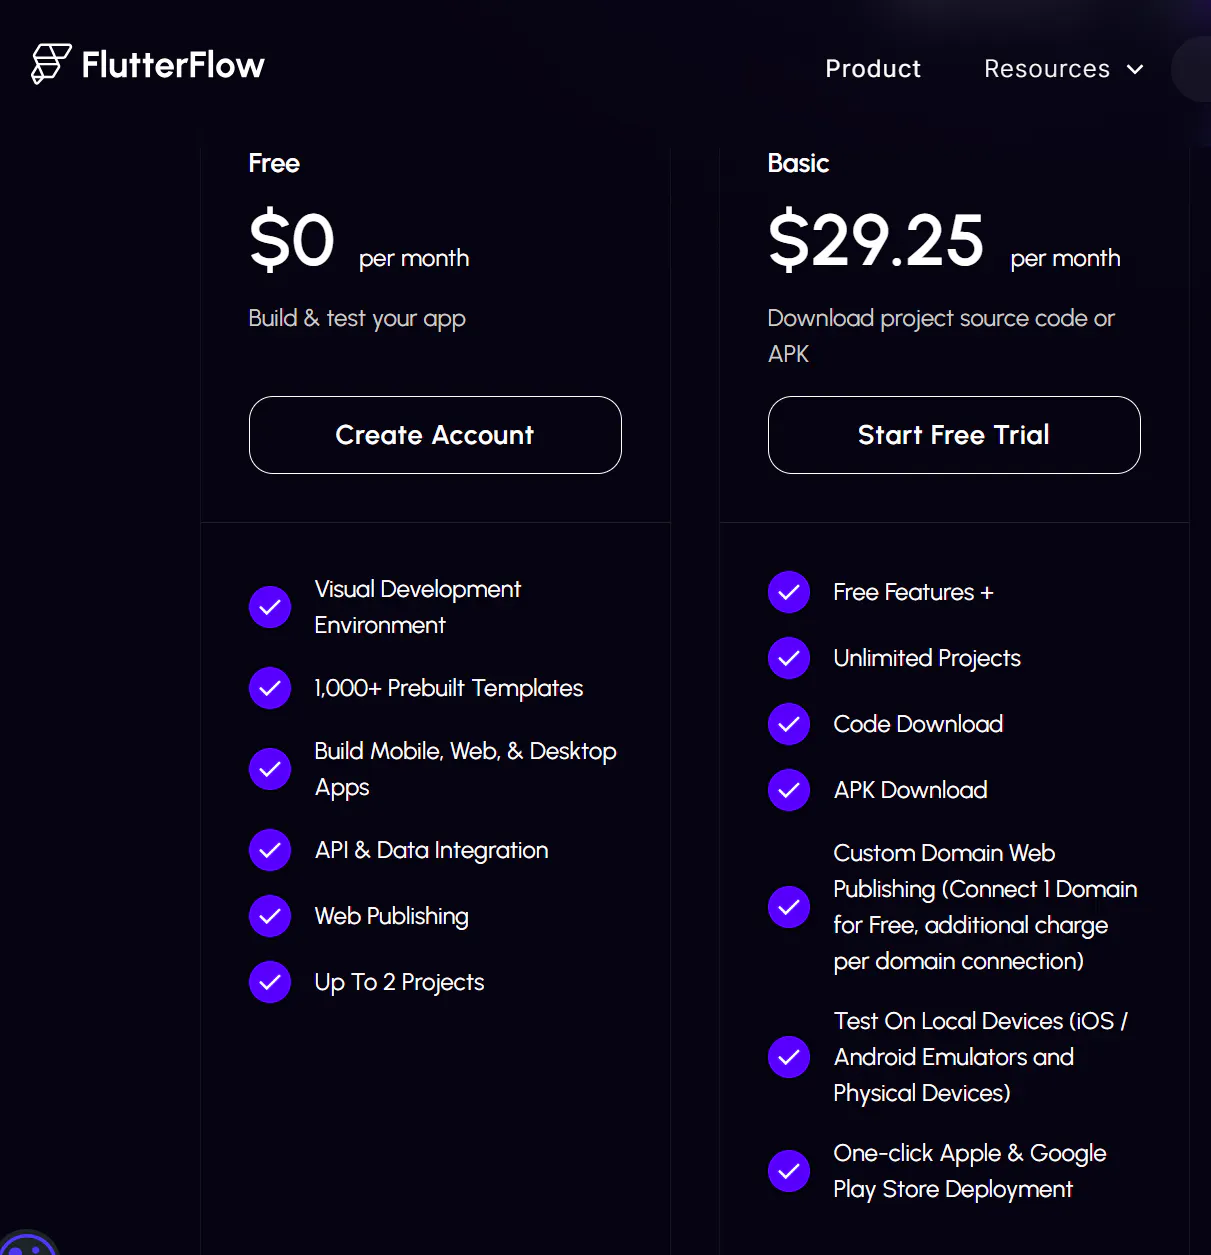Click the chevron next to Resources
Viewport: 1211px width, 1255px height.
pos(1135,70)
